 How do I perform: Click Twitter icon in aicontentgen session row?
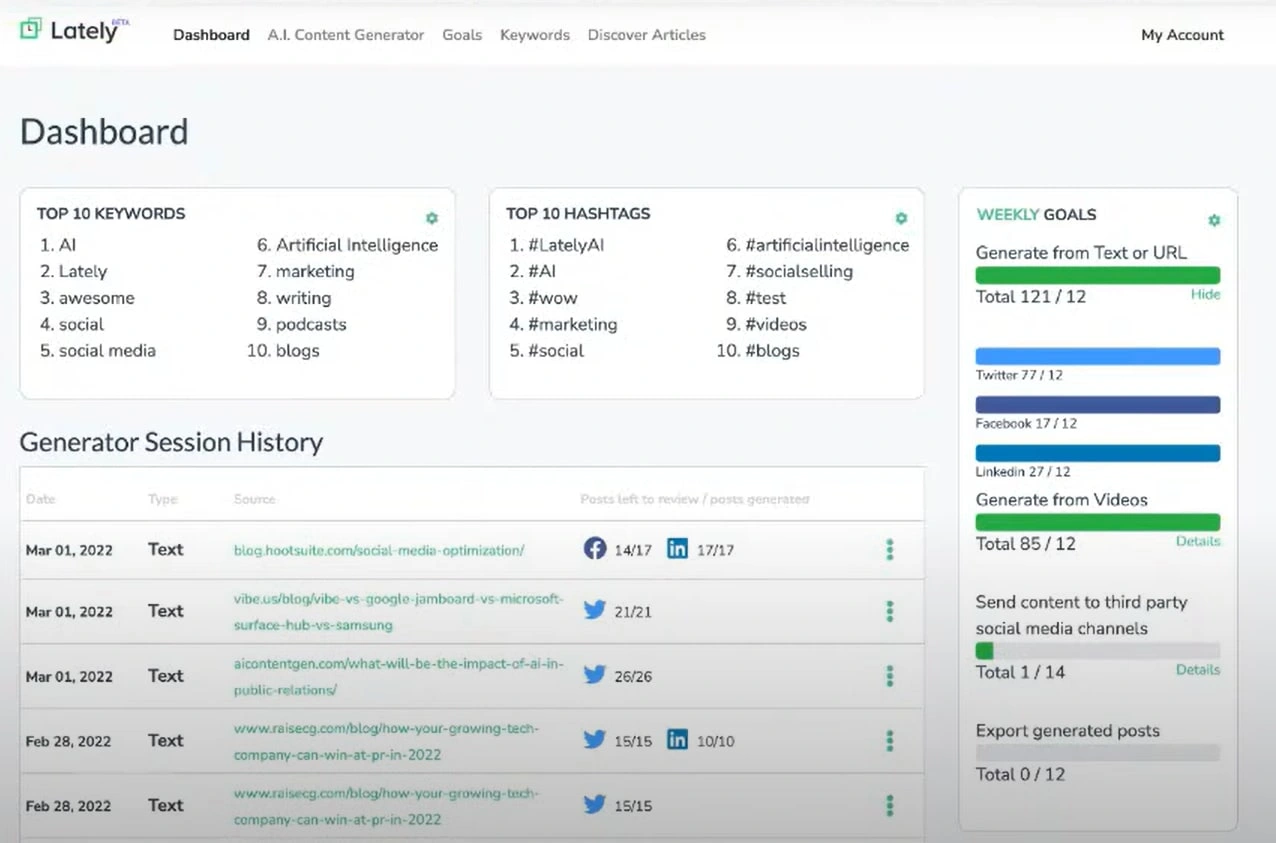tap(595, 674)
